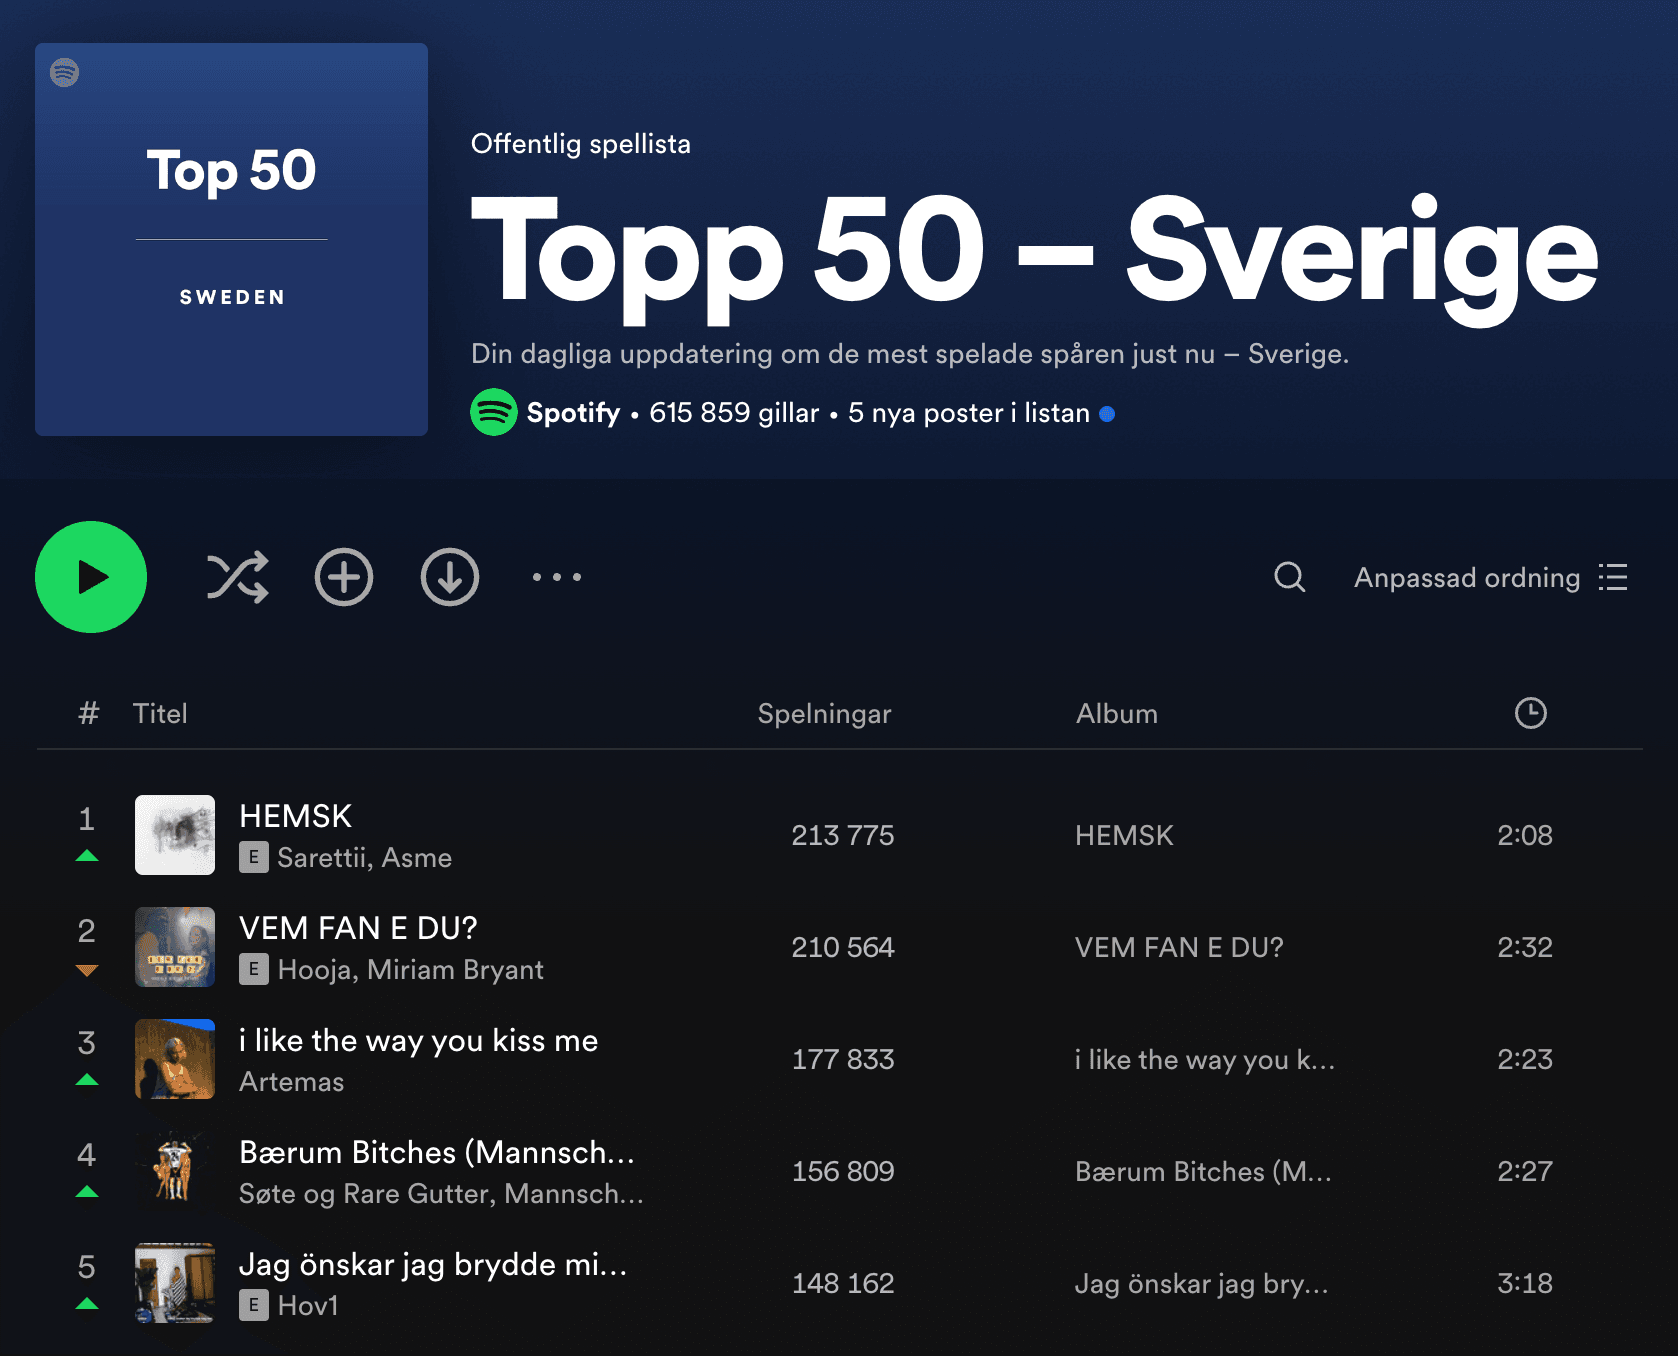This screenshot has height=1356, width=1678.
Task: Toggle shuffle for the playlist
Action: click(237, 577)
